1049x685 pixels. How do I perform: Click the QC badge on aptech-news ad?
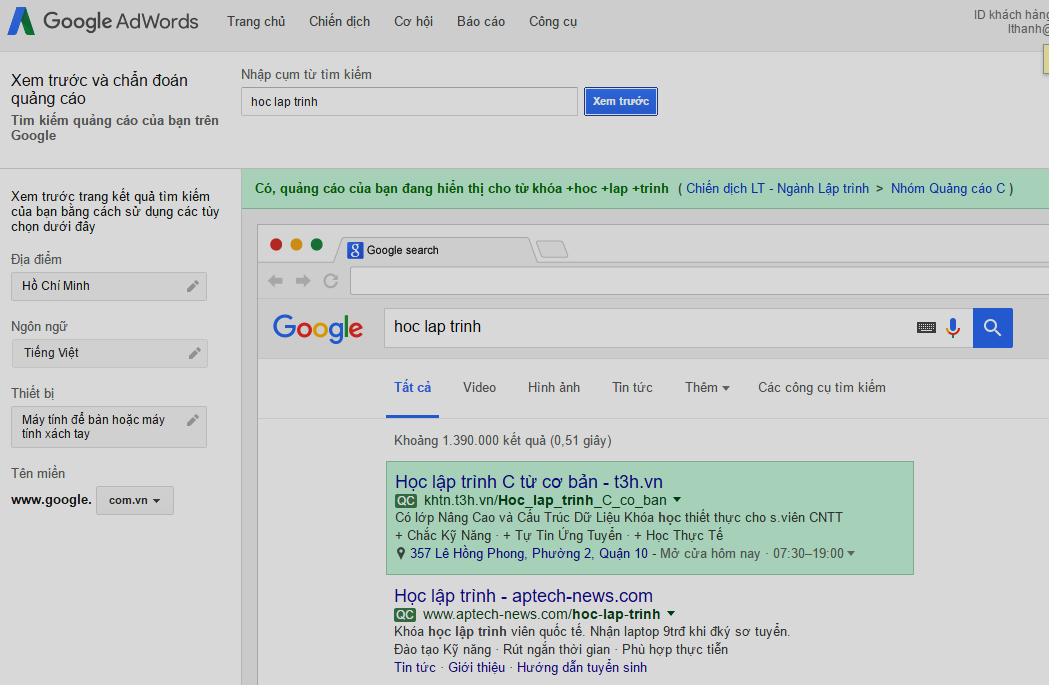[x=405, y=615]
